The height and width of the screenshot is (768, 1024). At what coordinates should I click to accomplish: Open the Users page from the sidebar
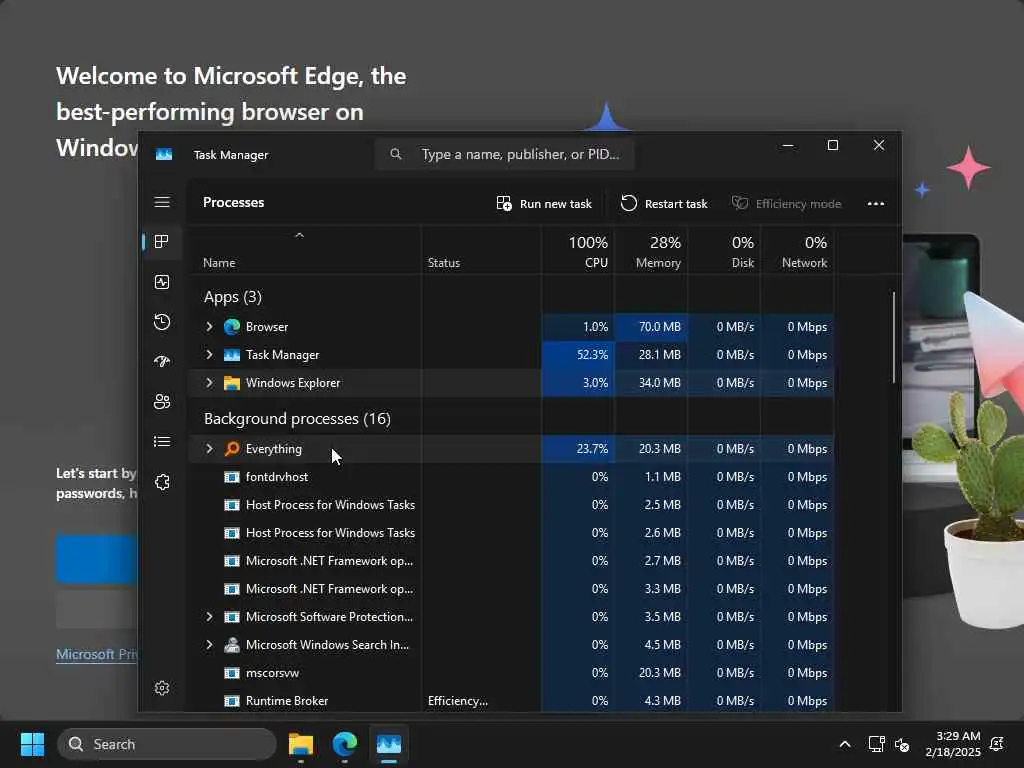coord(162,402)
